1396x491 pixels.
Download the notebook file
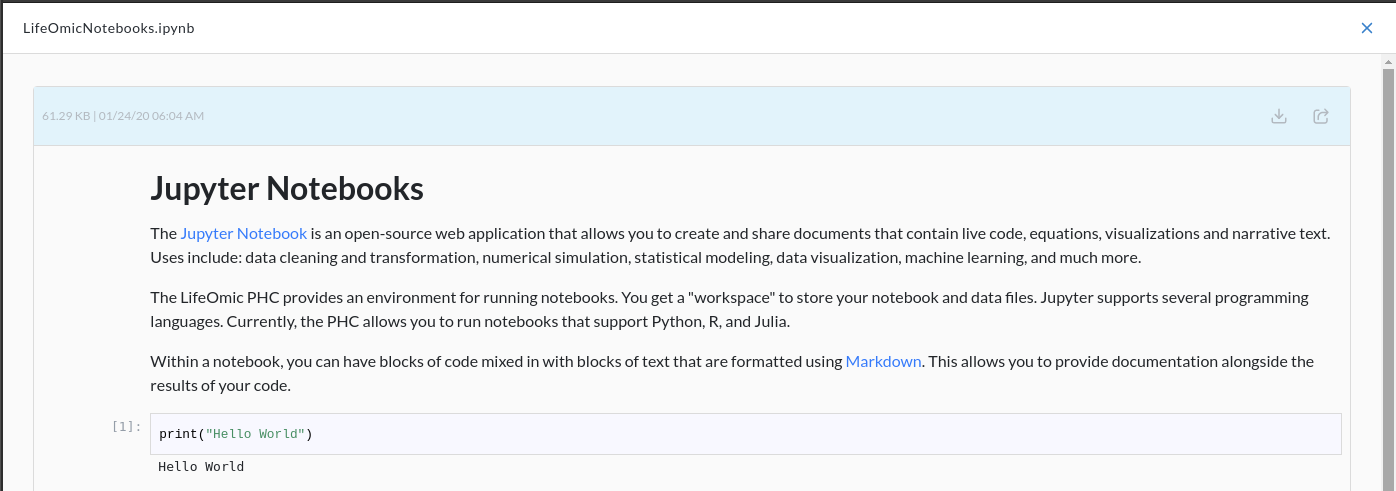[1278, 116]
